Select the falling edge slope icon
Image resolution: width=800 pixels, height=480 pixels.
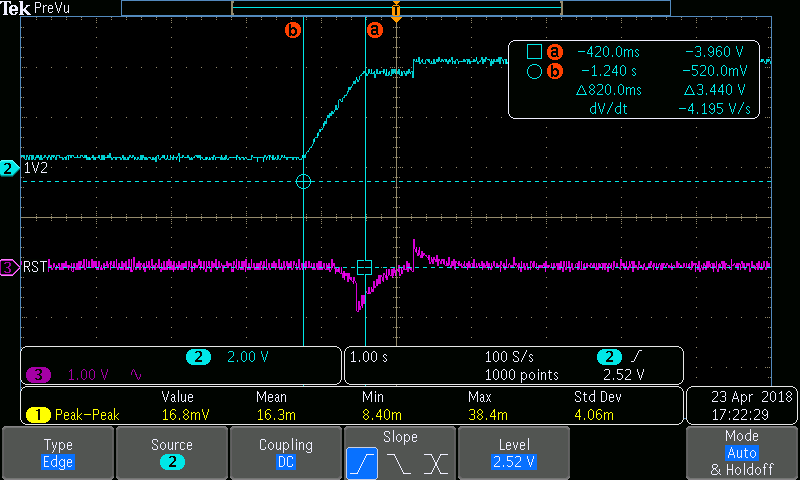pos(398,464)
